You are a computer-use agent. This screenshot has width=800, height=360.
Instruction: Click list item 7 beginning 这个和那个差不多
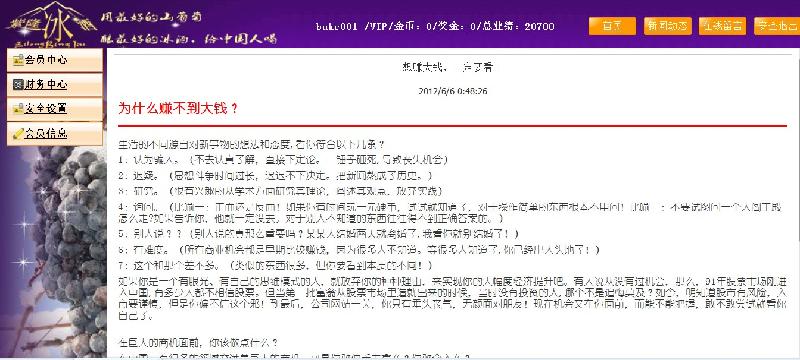[276, 266]
